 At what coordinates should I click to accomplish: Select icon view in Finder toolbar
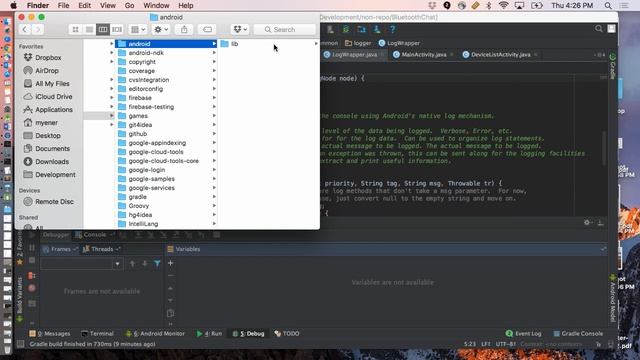coord(76,29)
